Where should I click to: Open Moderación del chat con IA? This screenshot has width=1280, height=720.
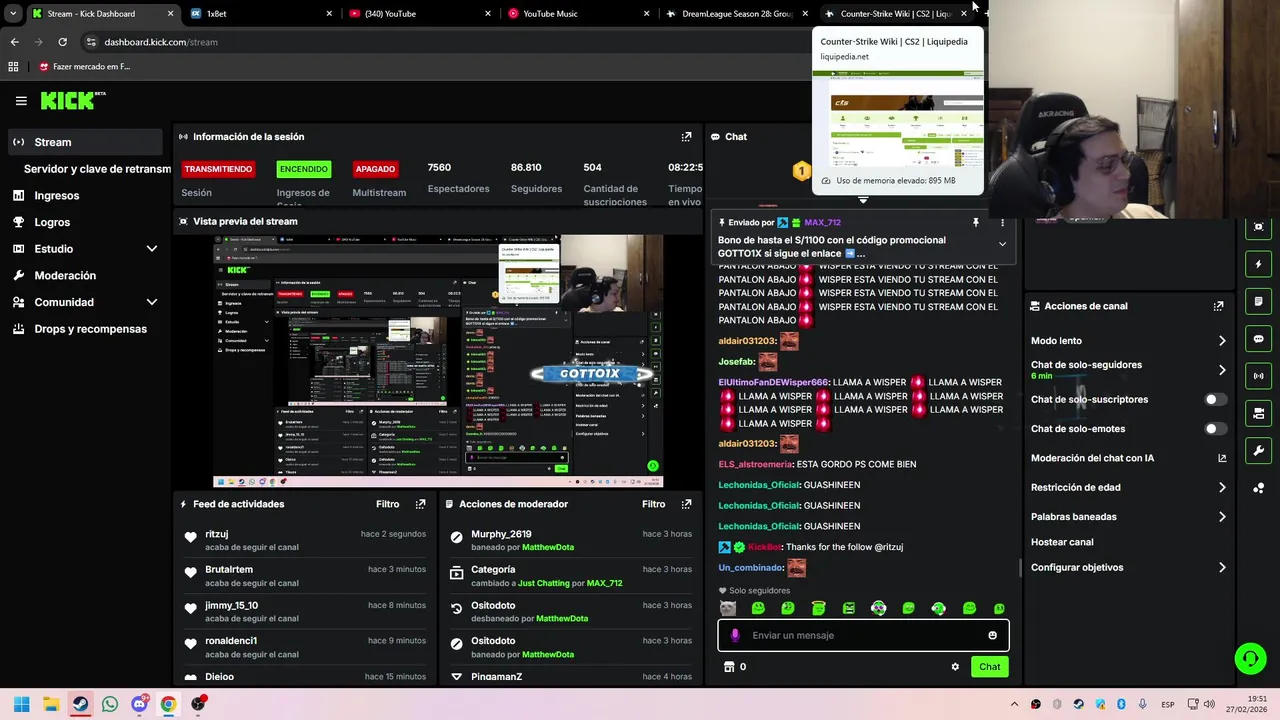pos(1128,458)
